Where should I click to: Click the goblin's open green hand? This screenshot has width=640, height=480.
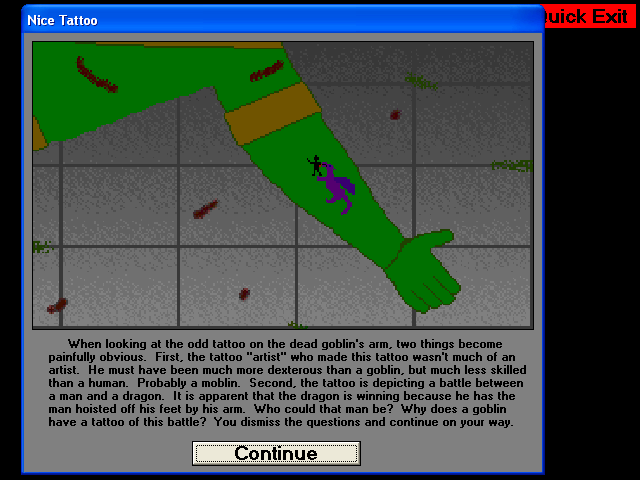(x=424, y=271)
